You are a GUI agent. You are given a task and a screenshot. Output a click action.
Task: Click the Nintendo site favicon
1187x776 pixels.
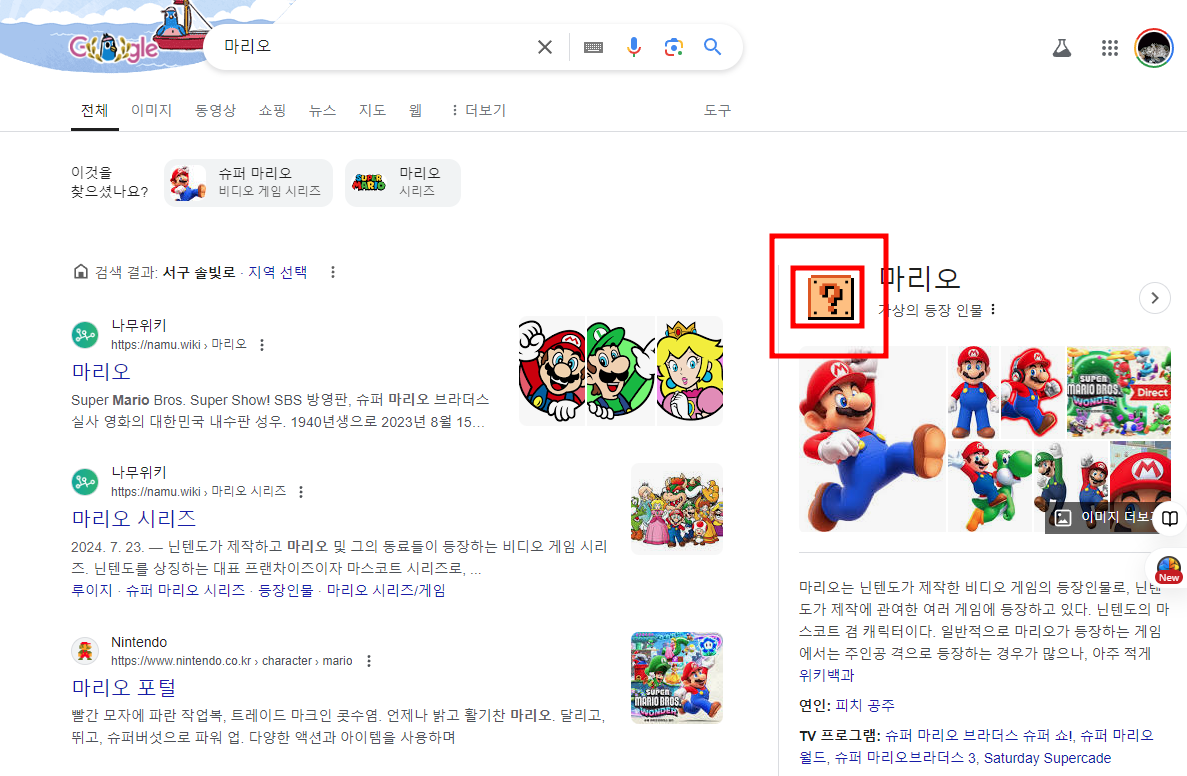click(85, 650)
